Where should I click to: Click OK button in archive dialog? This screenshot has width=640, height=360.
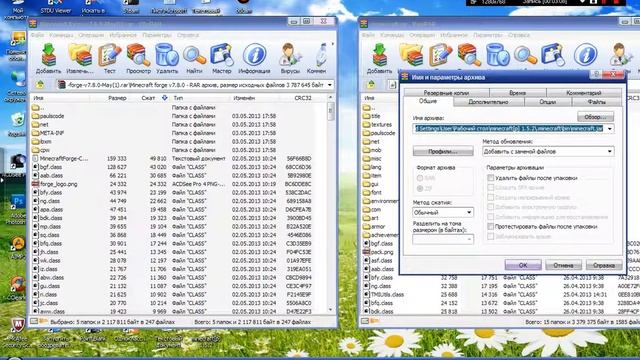pos(523,265)
